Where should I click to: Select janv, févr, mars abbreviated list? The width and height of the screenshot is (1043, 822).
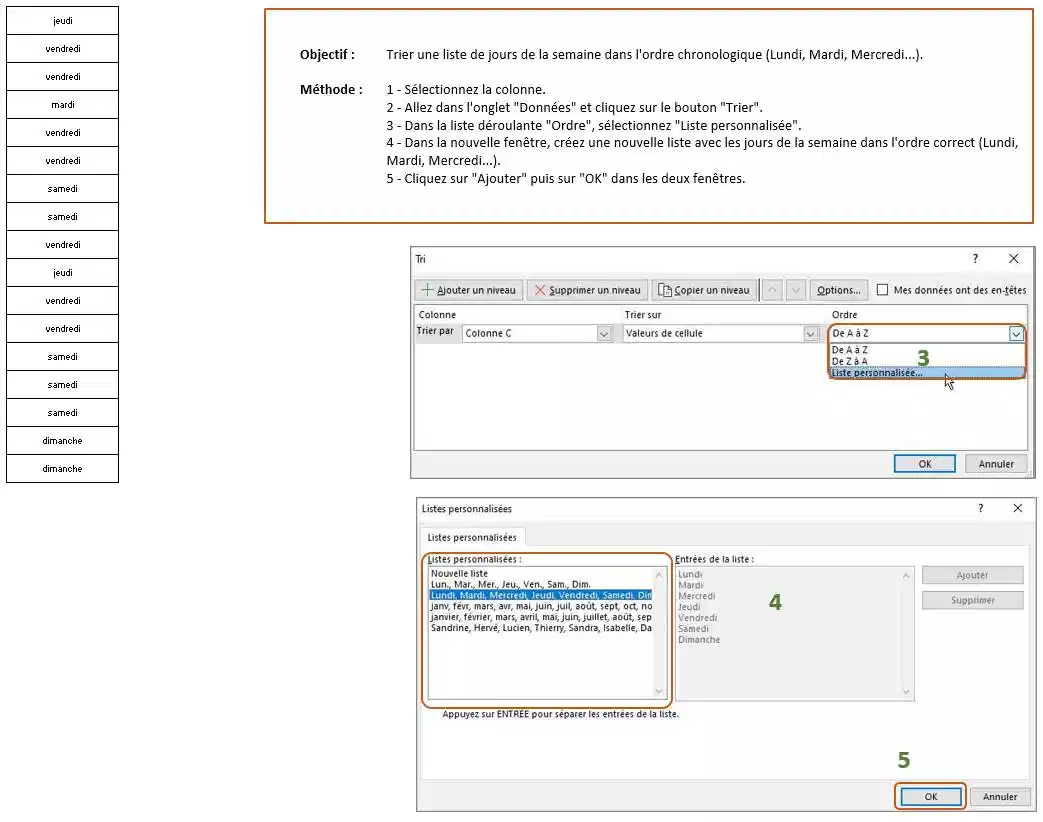click(541, 606)
